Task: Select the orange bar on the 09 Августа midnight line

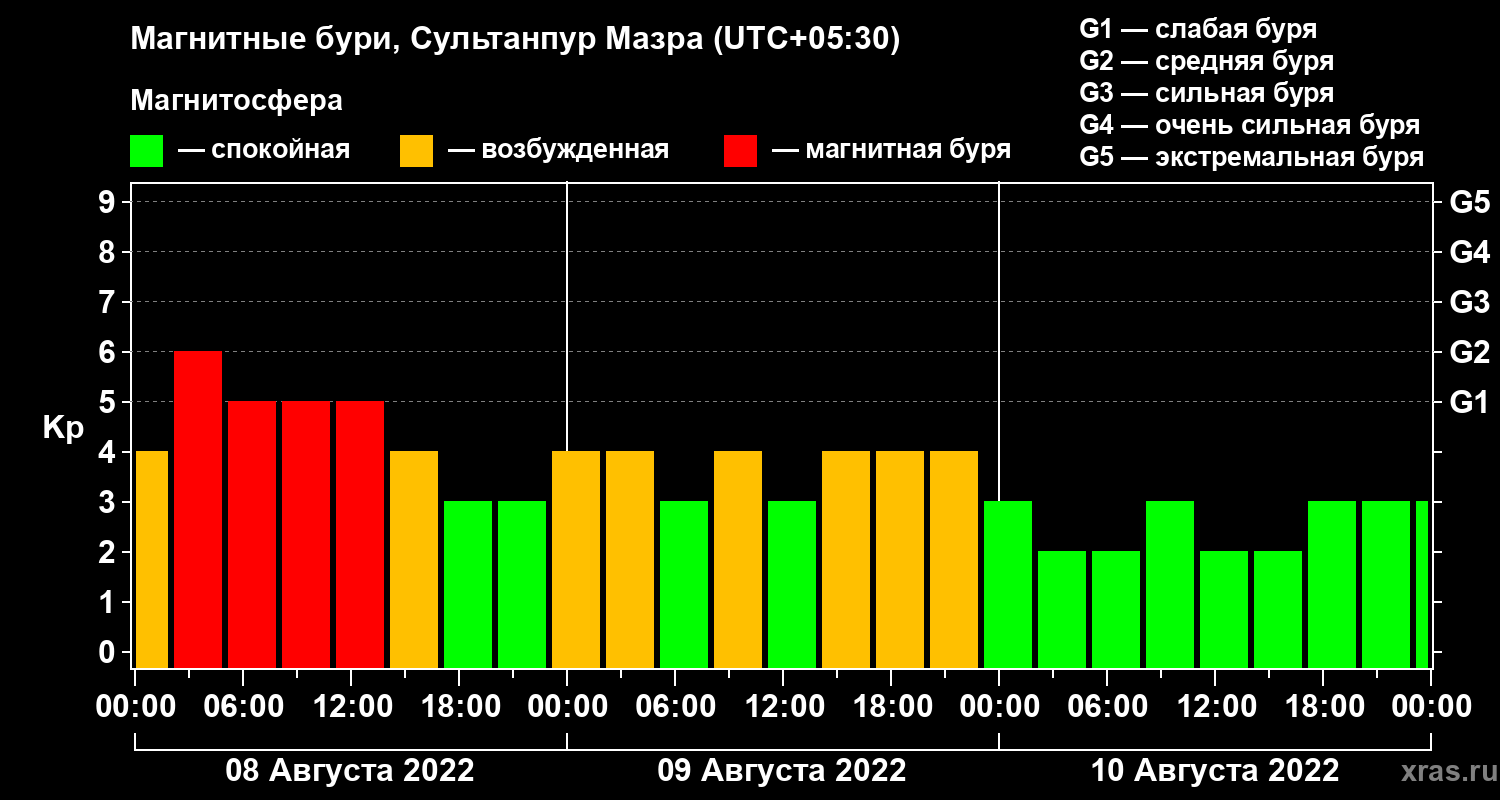Action: point(576,559)
